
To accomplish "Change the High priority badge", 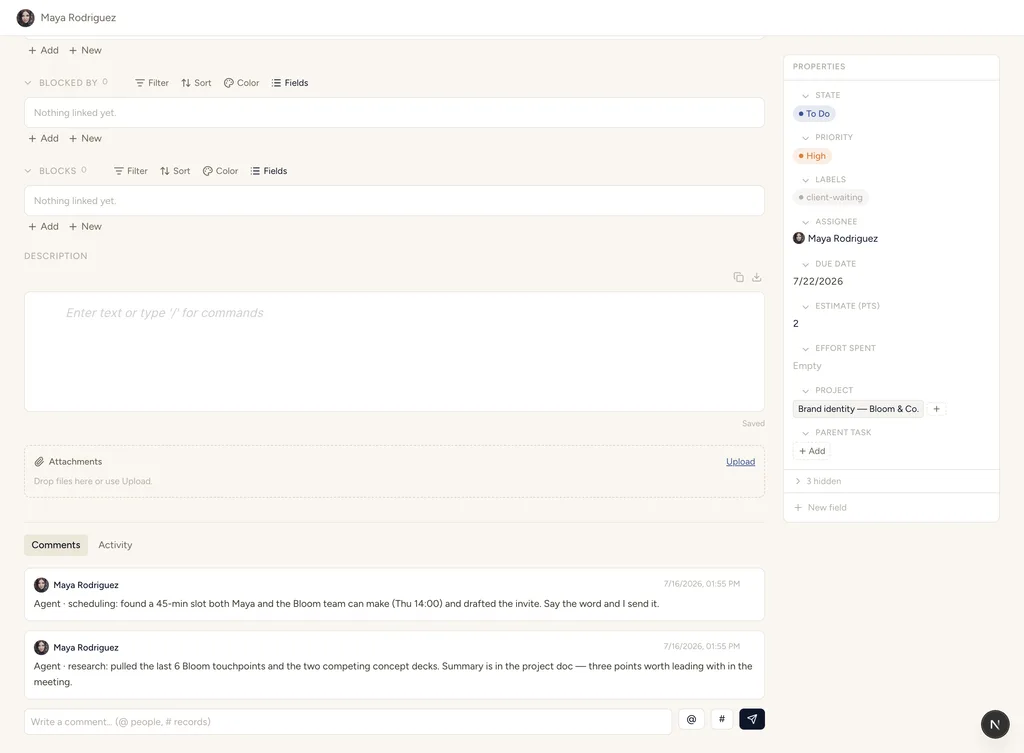I will point(812,155).
